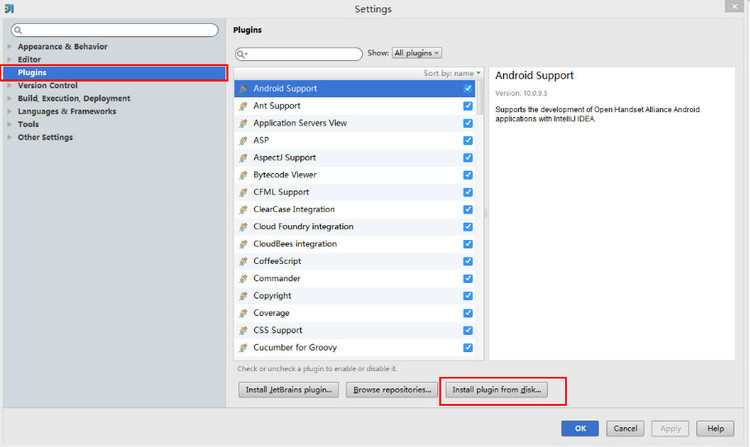Open the Editor settings category
Screen dimensions: 750x447
[29, 59]
